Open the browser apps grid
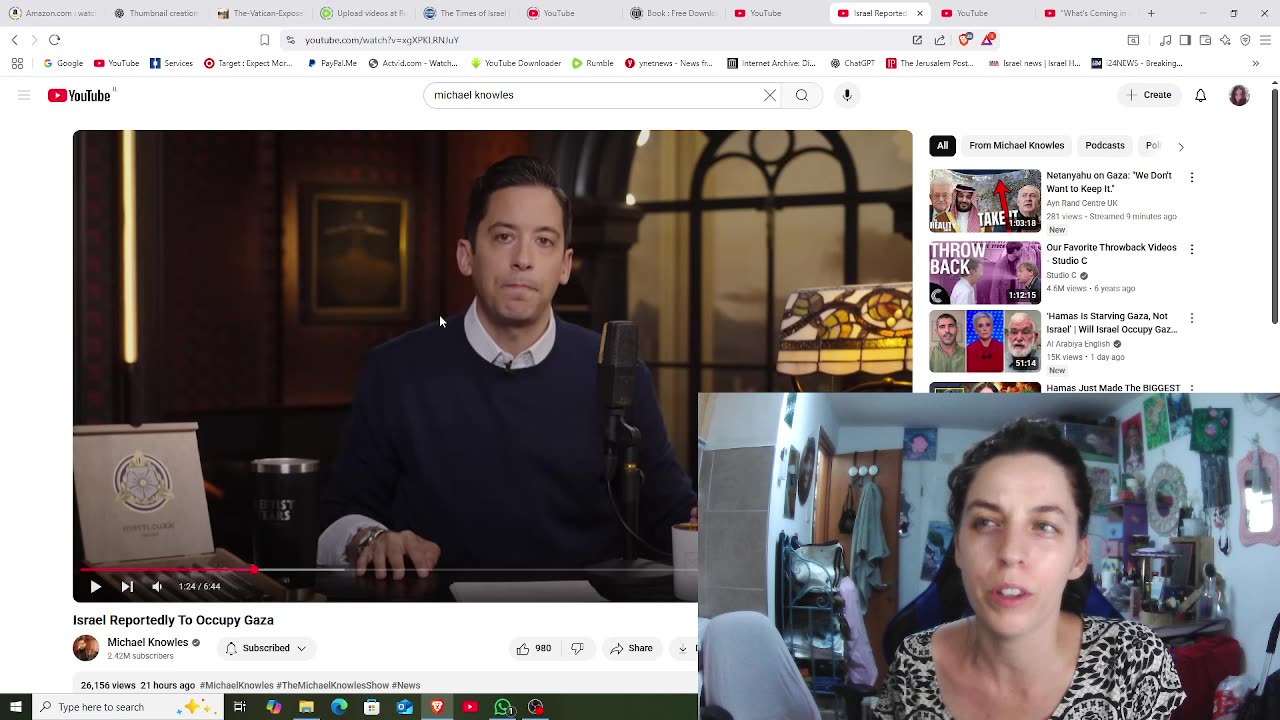 [x=17, y=63]
